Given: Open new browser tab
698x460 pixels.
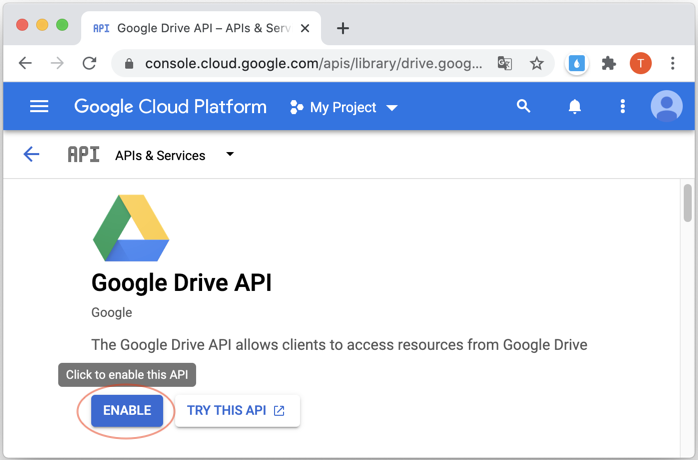Looking at the screenshot, I should 343,28.
